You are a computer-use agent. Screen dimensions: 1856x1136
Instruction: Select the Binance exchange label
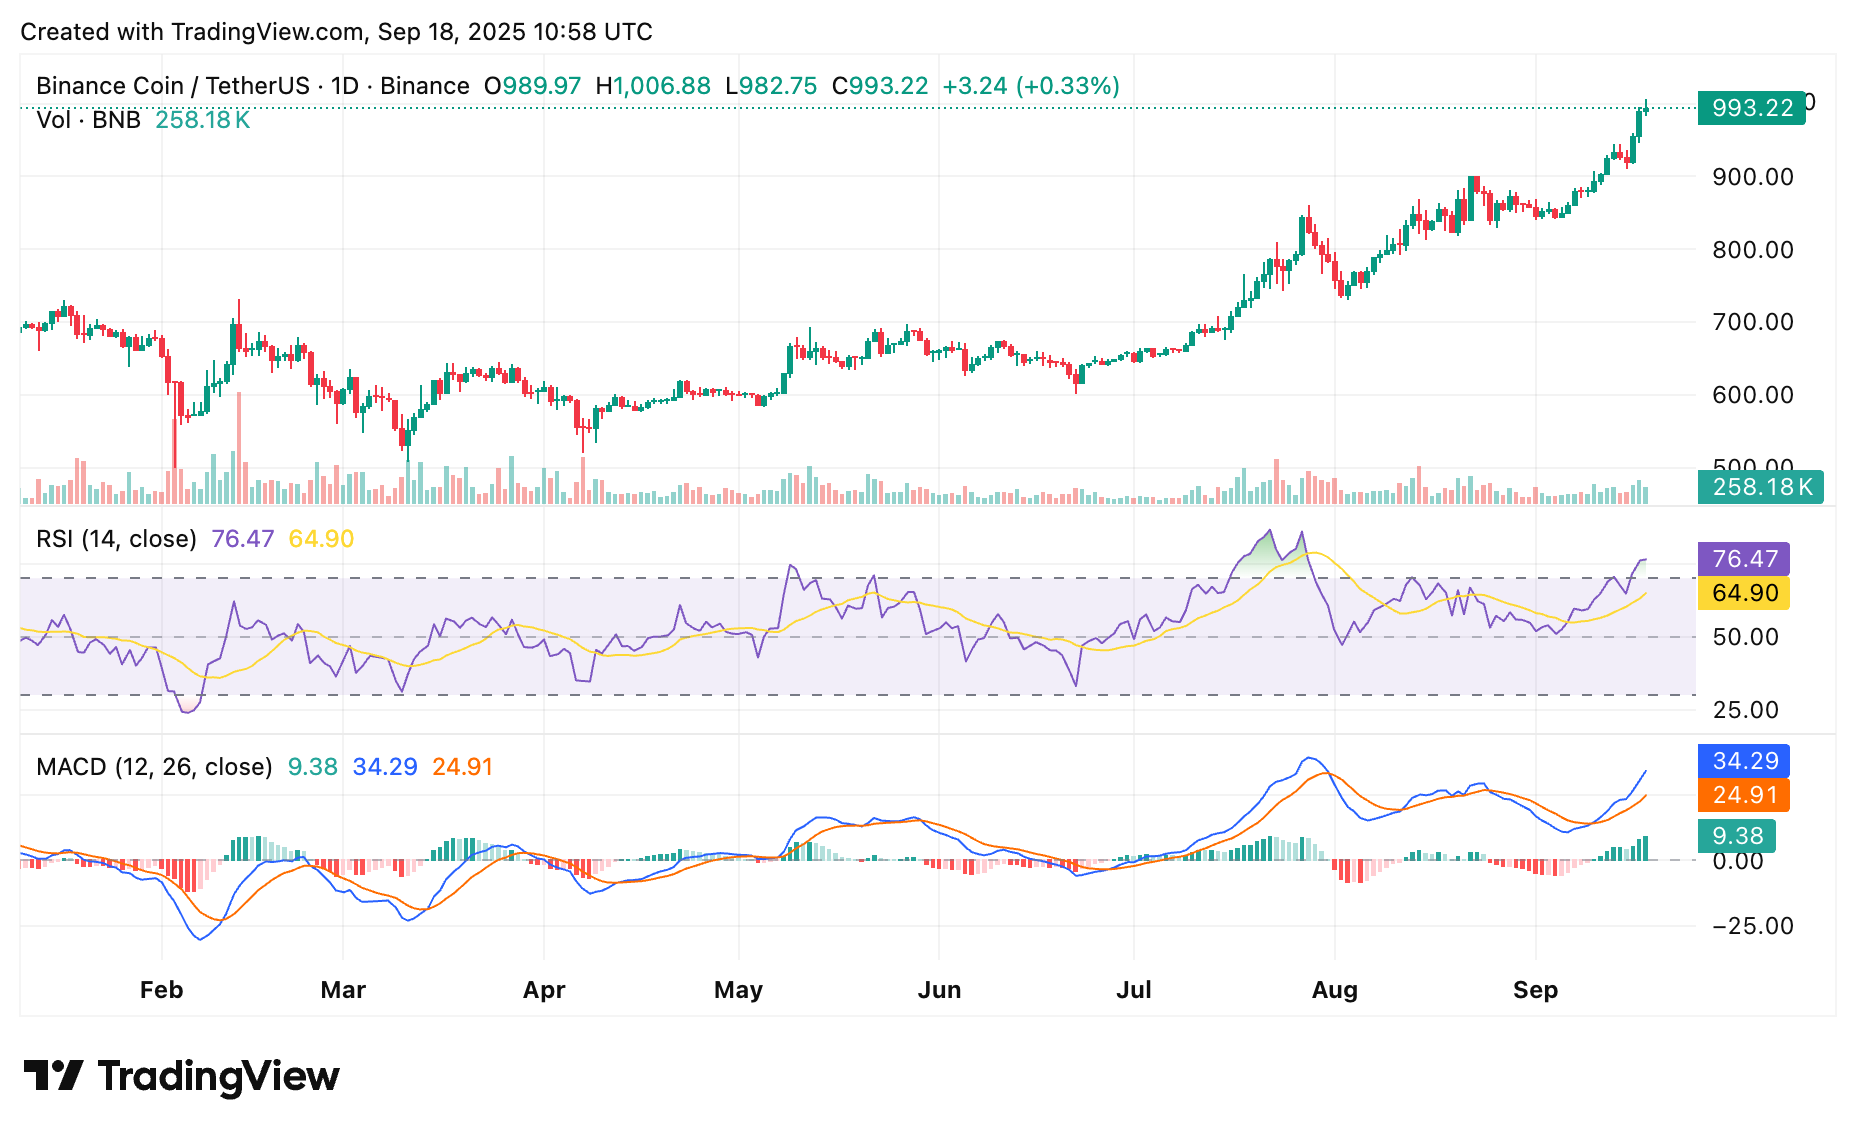click(x=427, y=85)
